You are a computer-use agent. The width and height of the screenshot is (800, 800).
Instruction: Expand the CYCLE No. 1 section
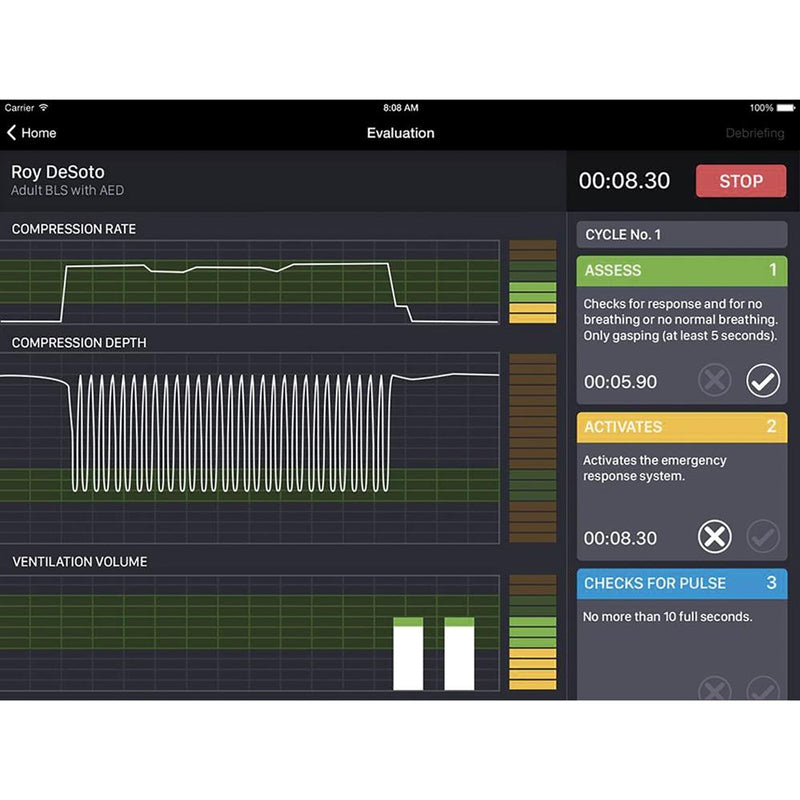pos(681,234)
